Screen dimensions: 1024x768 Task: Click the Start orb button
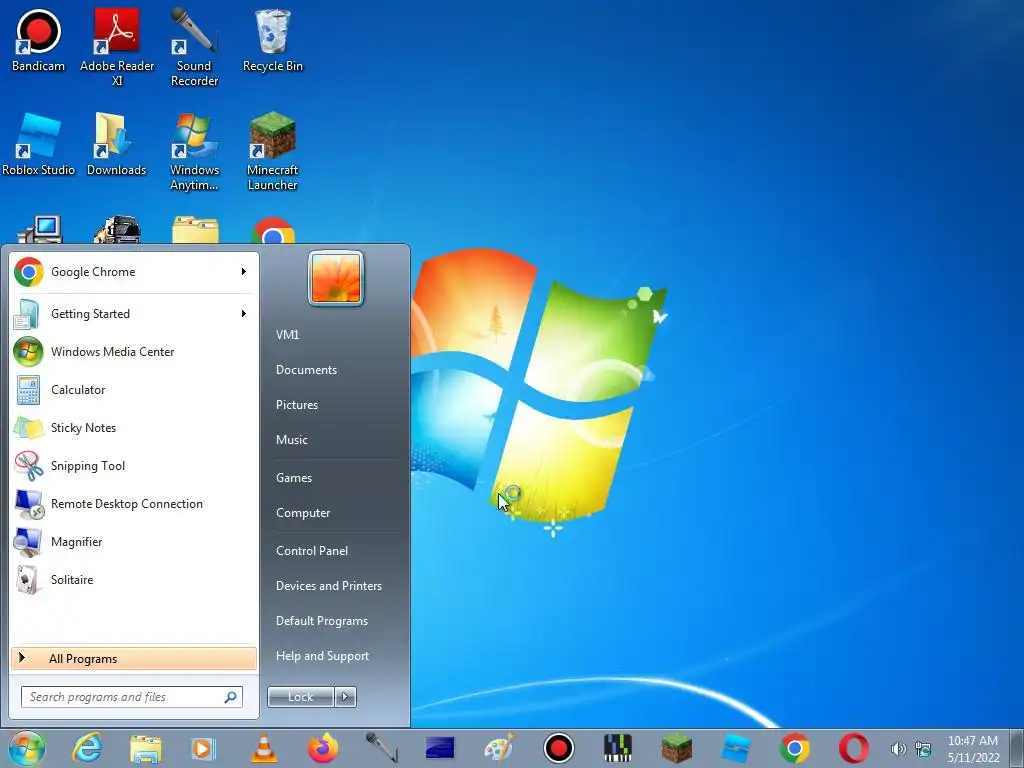pyautogui.click(x=27, y=748)
